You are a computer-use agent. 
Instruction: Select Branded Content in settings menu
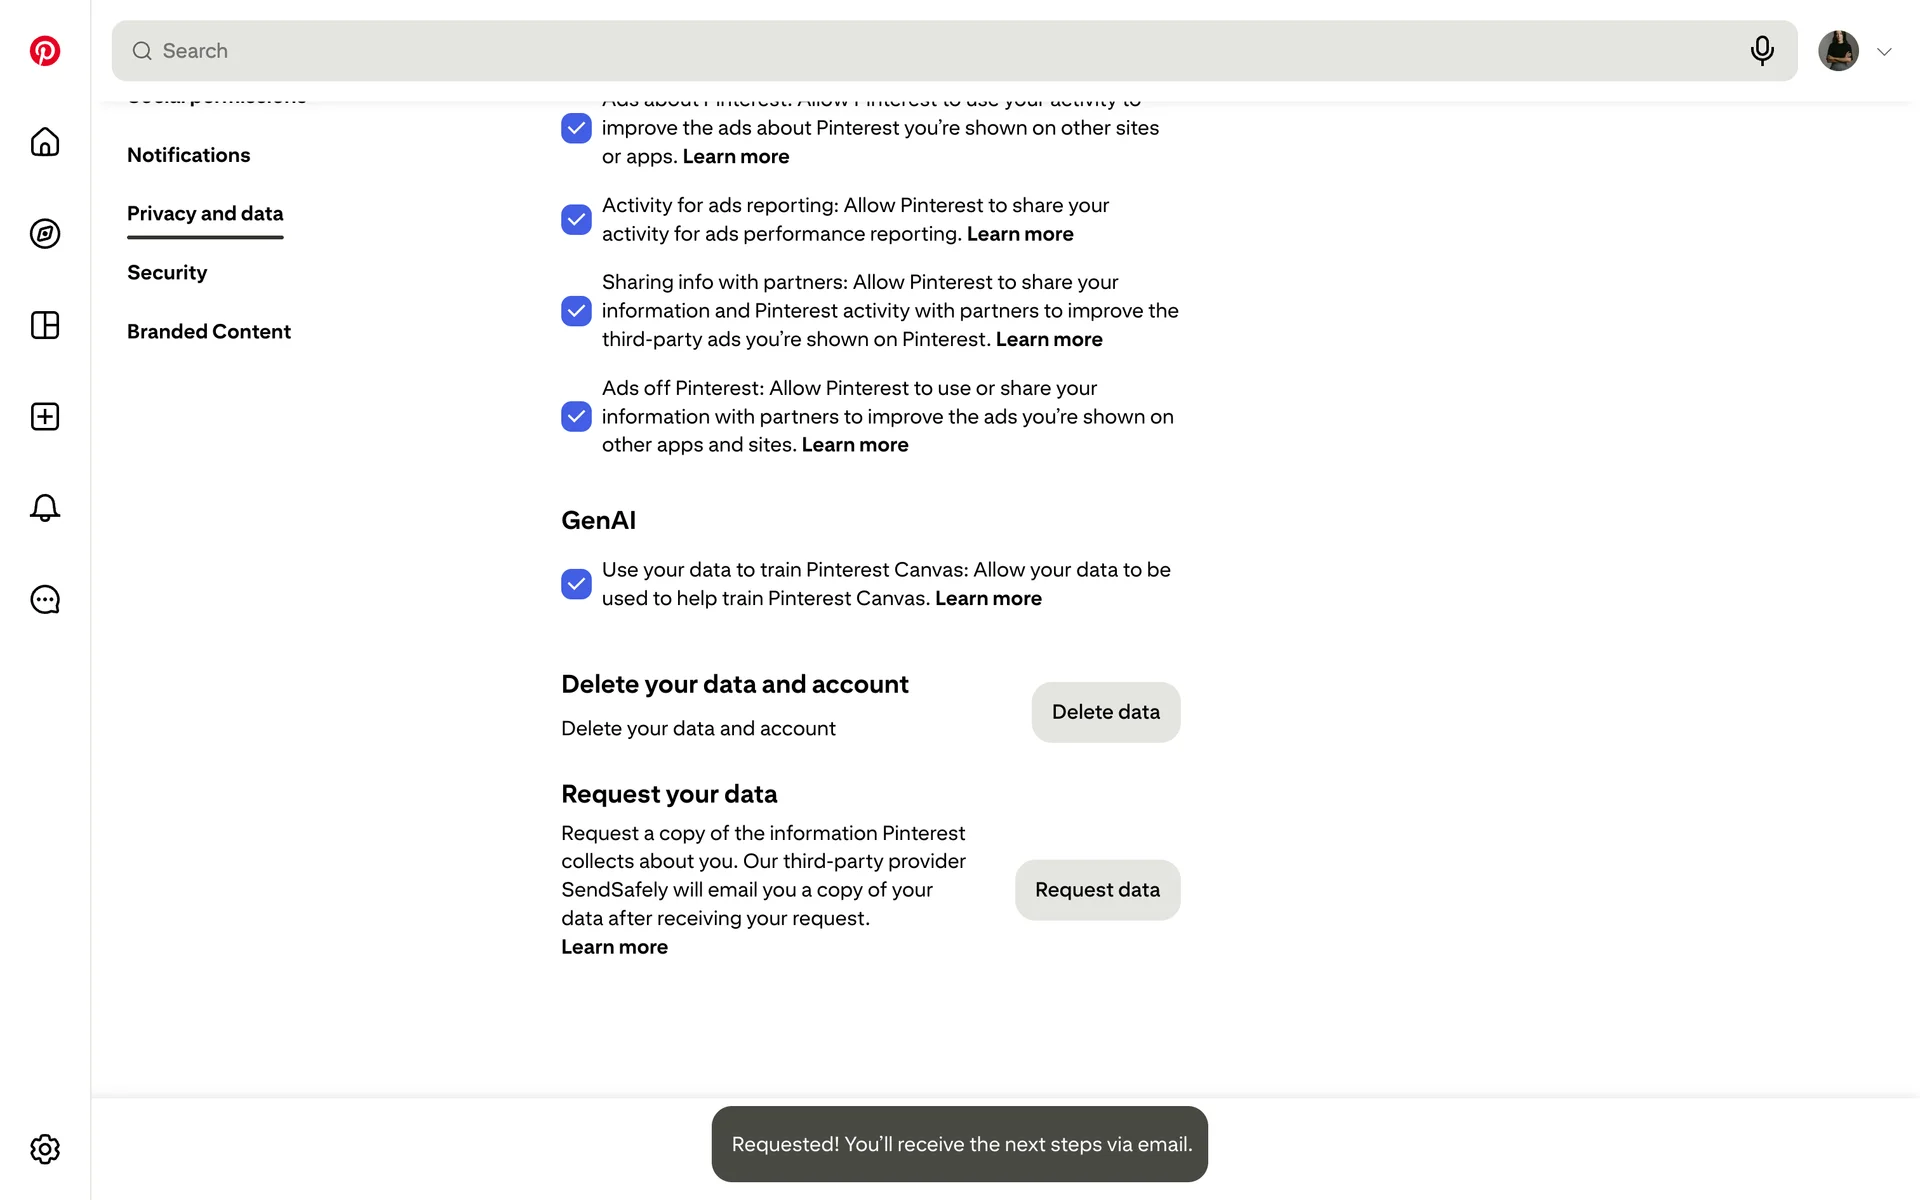click(x=208, y=332)
